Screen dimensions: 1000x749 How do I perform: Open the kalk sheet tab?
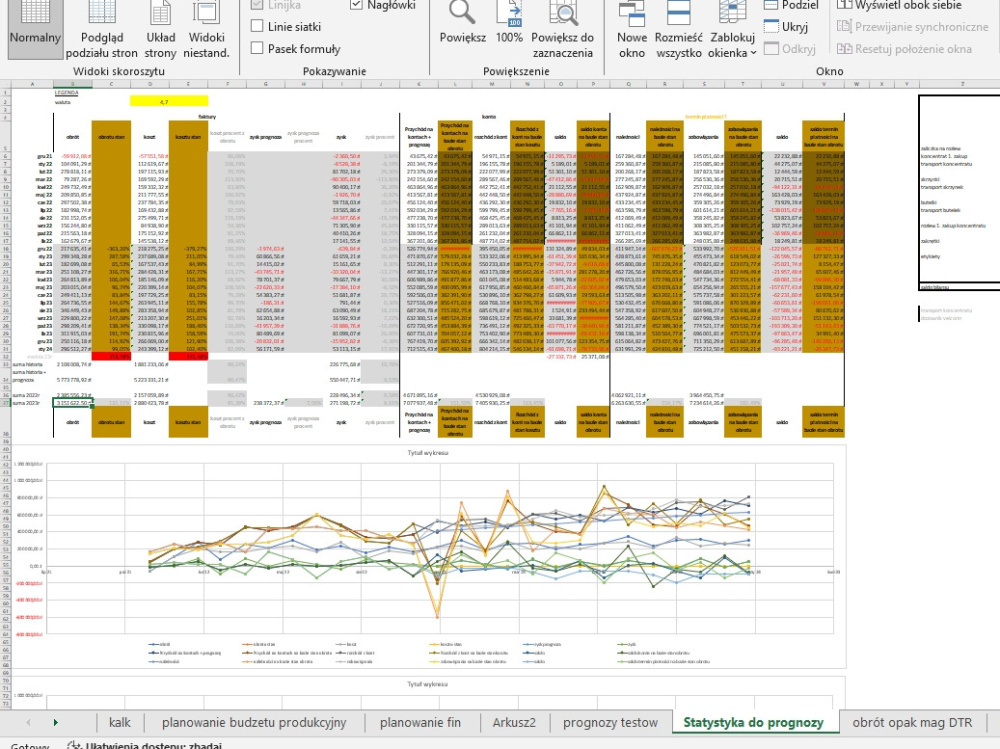[119, 722]
